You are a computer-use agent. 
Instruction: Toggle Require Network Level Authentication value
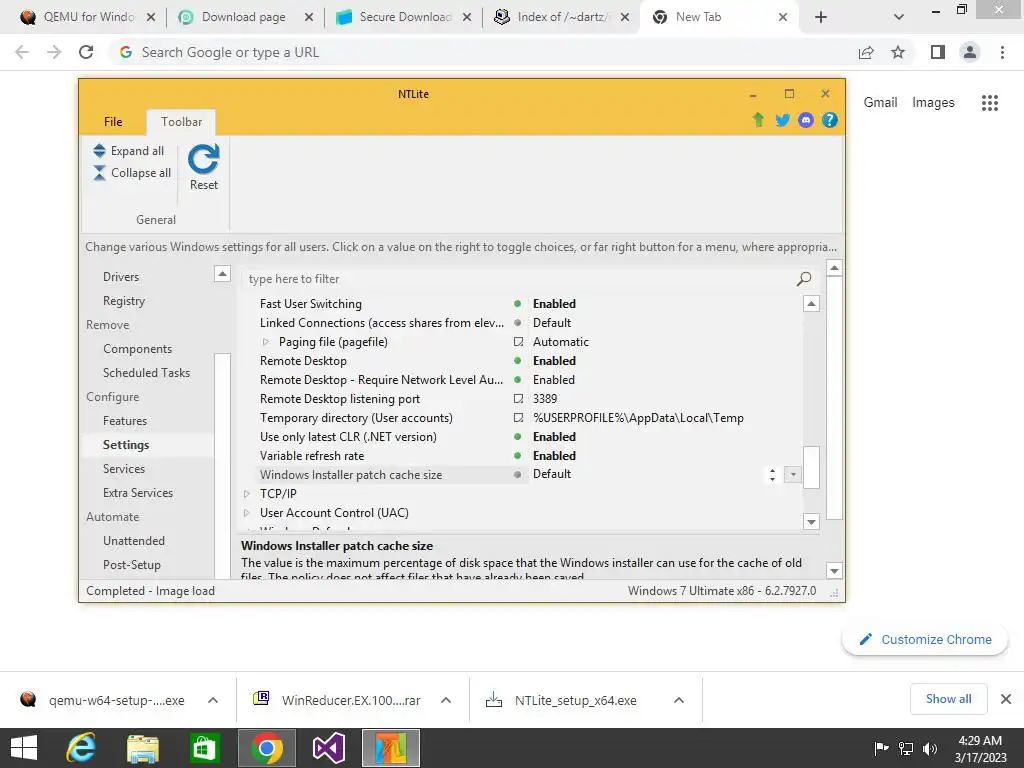coord(554,379)
